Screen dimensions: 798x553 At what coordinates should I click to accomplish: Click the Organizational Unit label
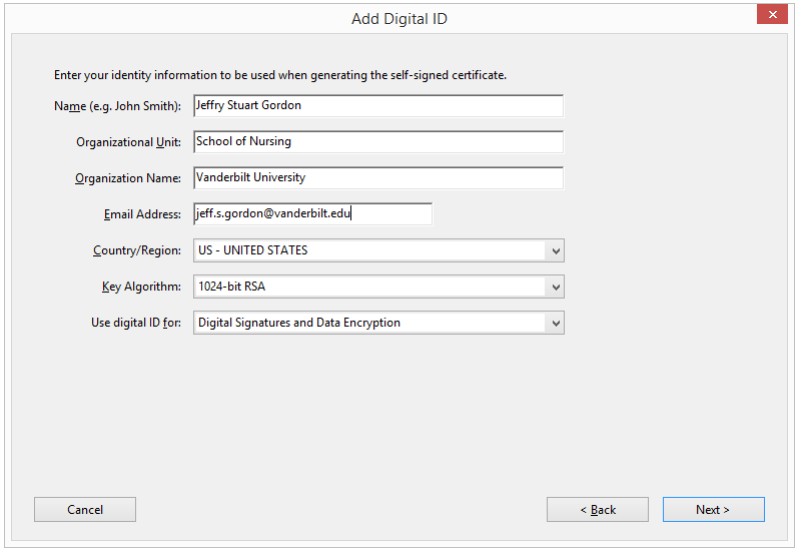click(128, 142)
